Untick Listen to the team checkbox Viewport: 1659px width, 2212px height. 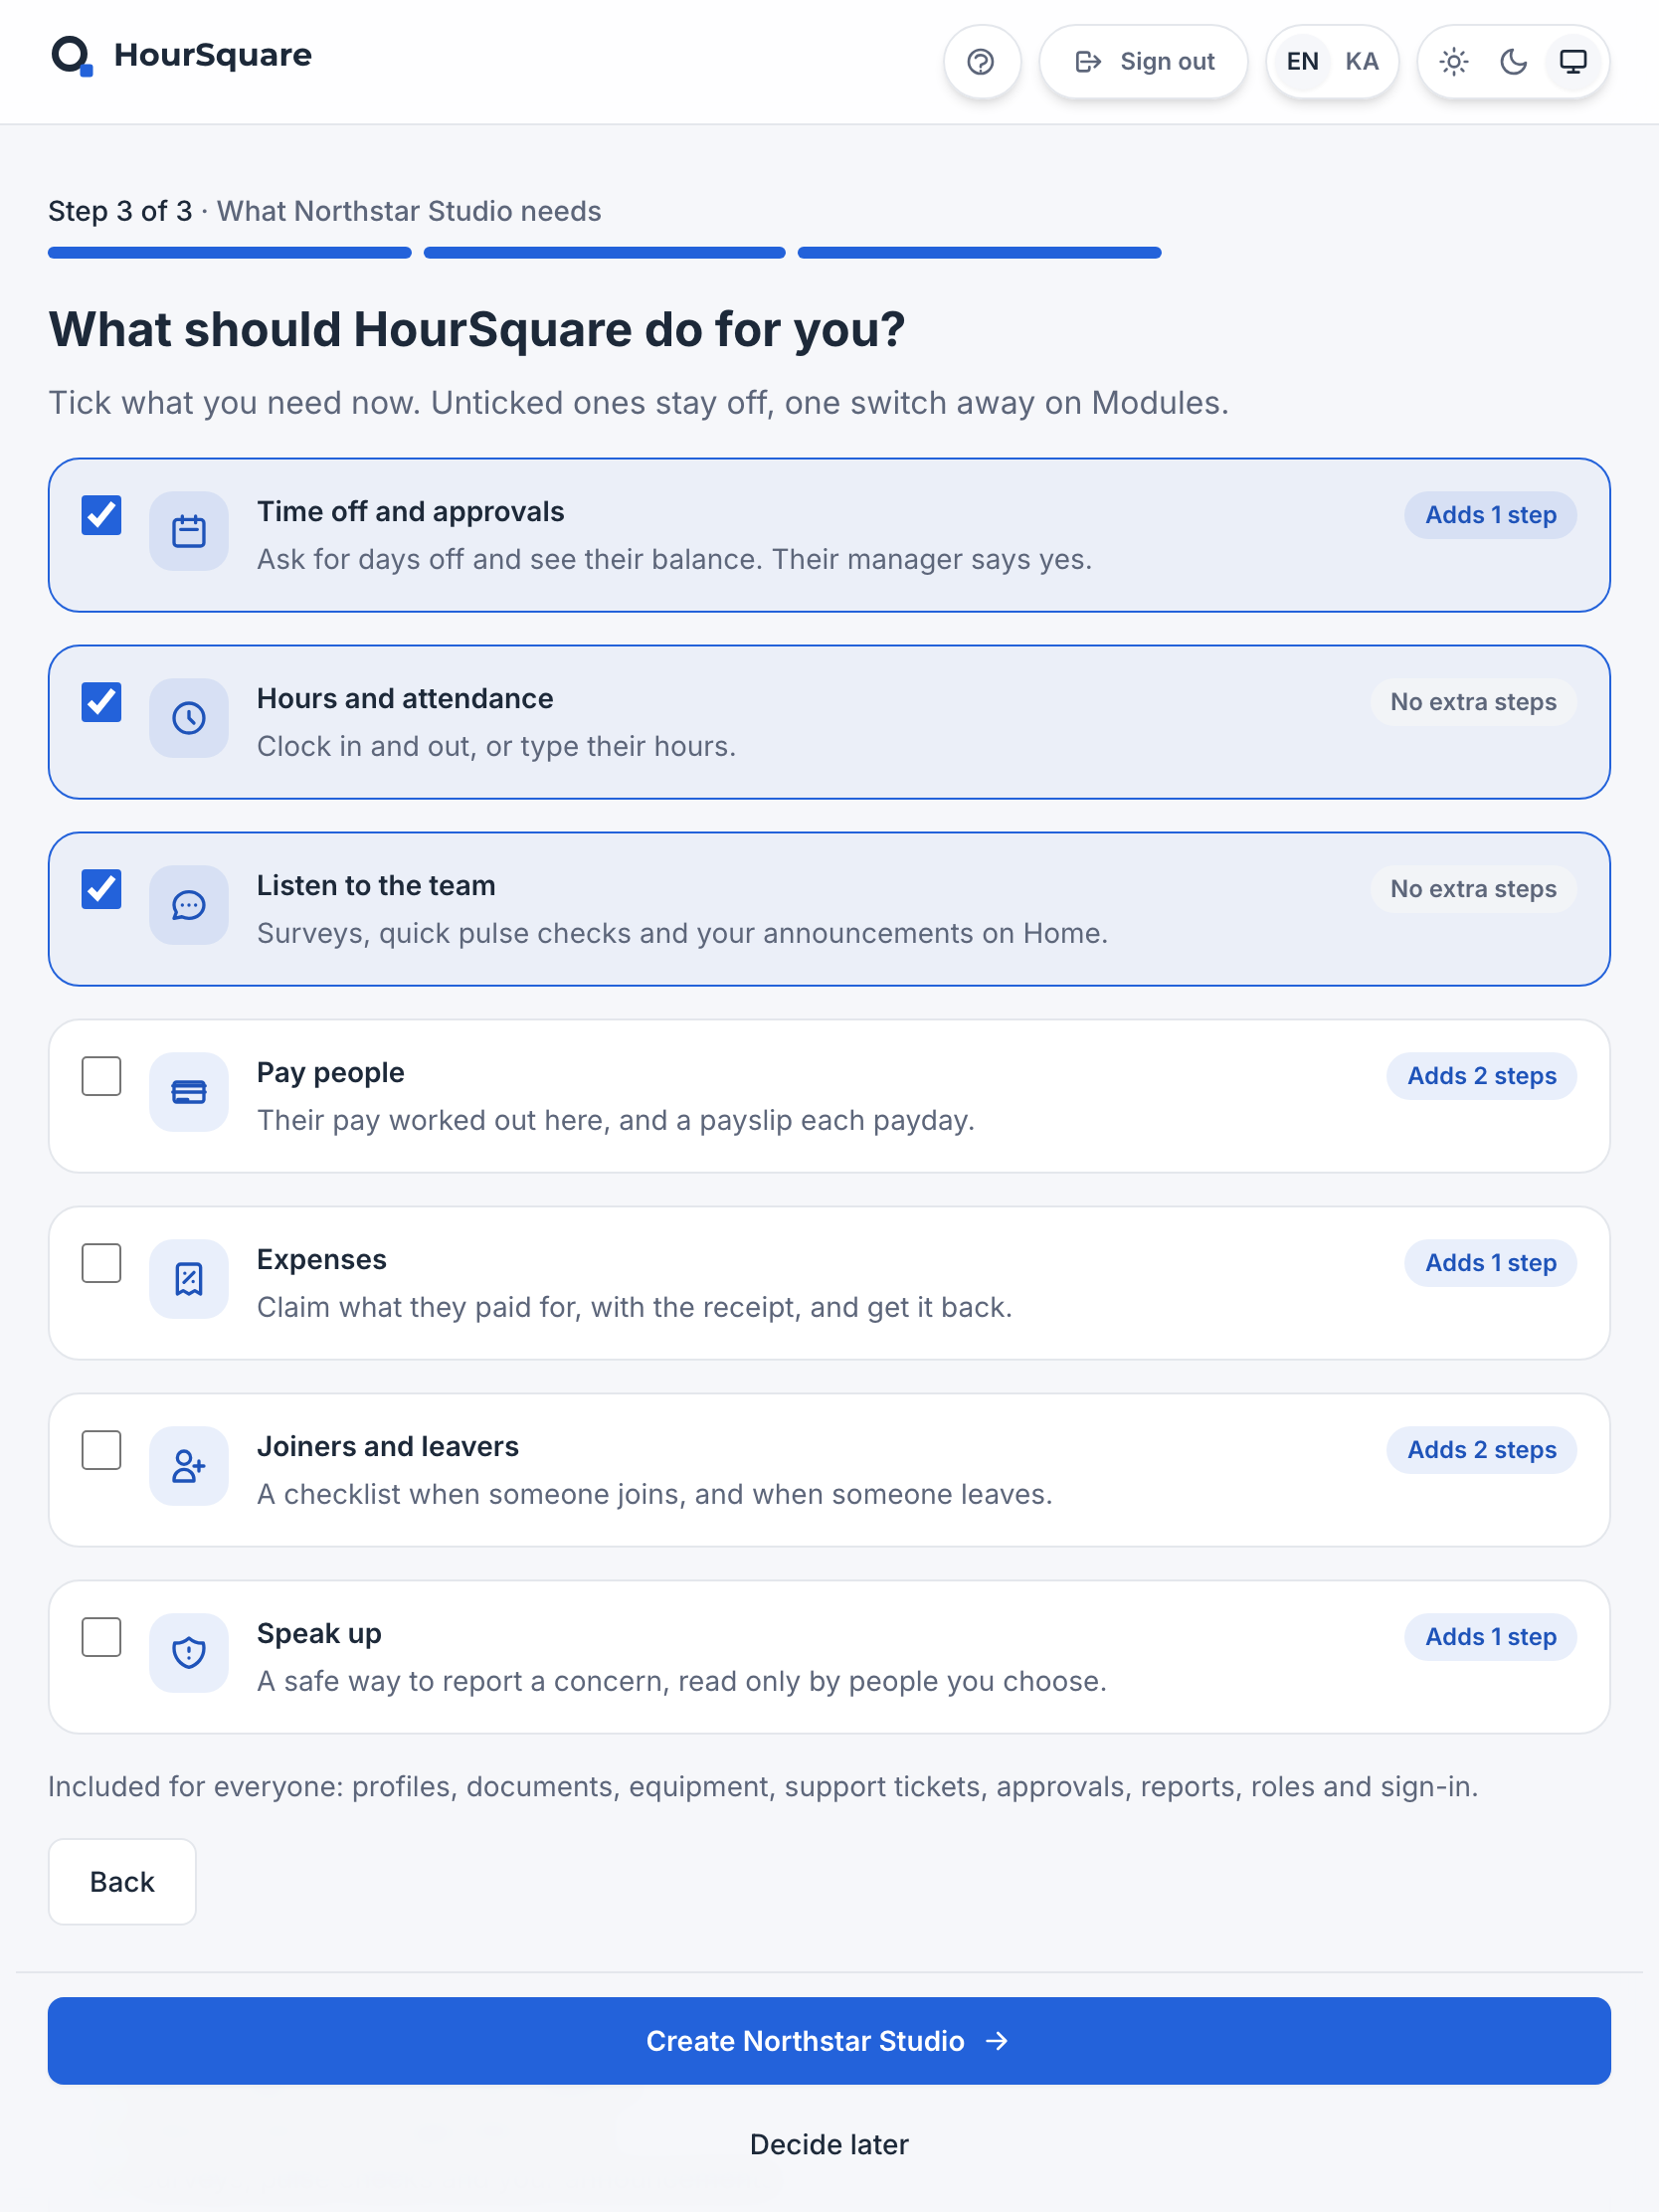coord(101,889)
